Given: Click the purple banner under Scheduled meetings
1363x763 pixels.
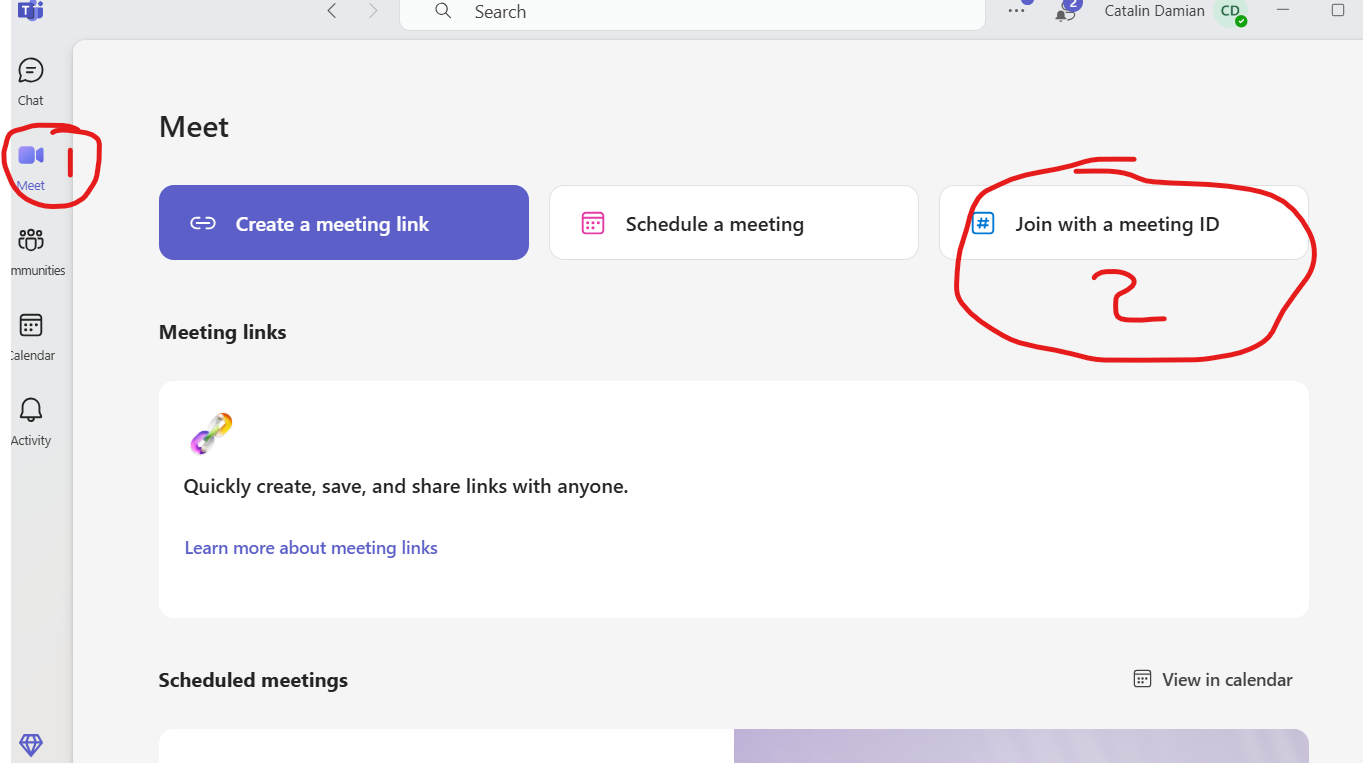Looking at the screenshot, I should click(1020, 746).
